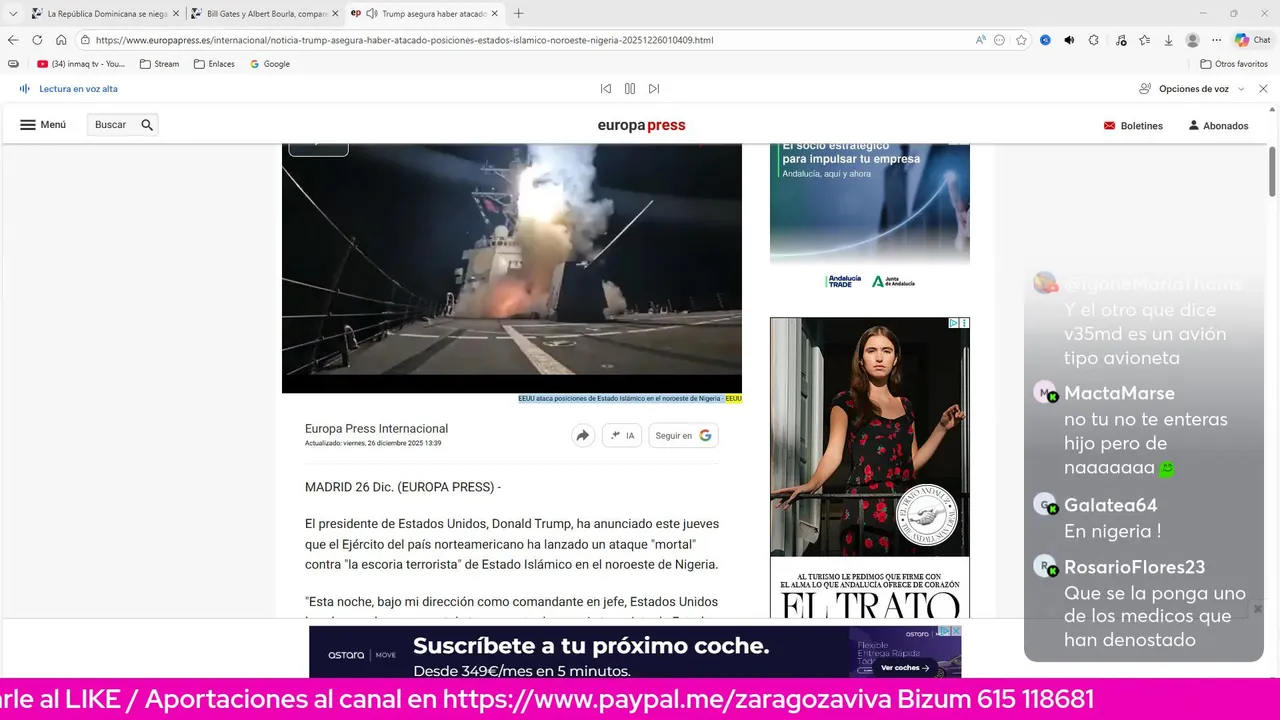Open the browser home page

pyautogui.click(x=61, y=40)
